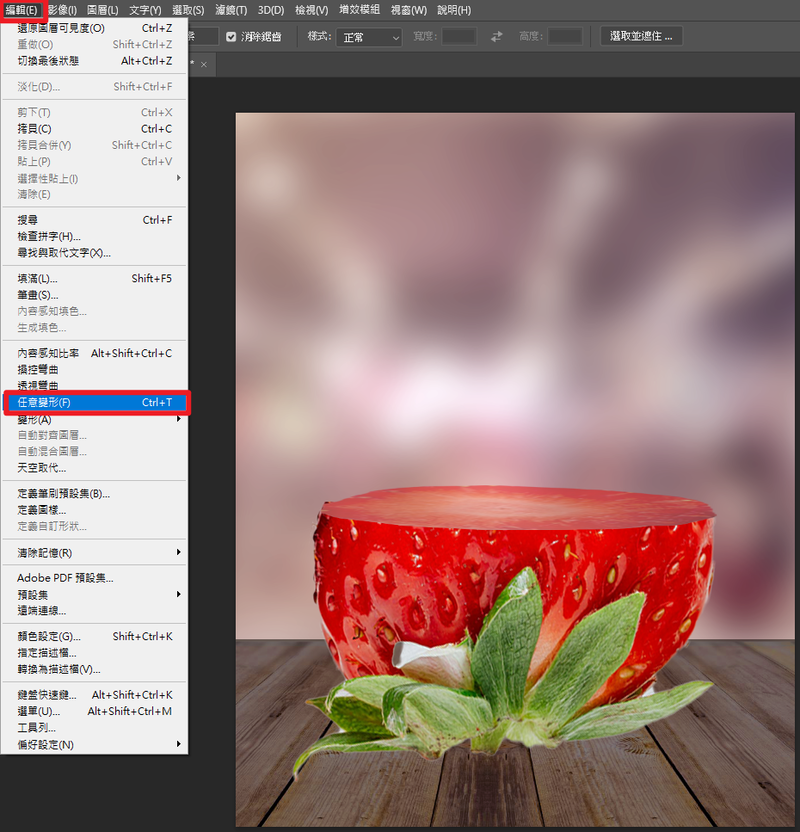Click the swap width and height arrows icon
Image resolution: width=800 pixels, height=832 pixels.
point(497,37)
